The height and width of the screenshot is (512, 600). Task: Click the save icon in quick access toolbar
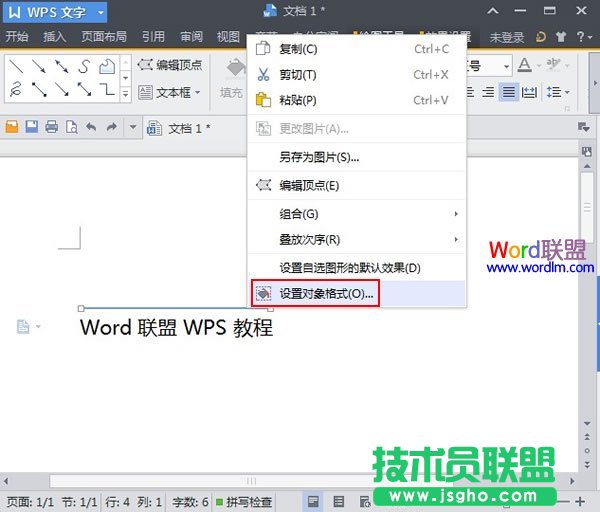click(32, 128)
